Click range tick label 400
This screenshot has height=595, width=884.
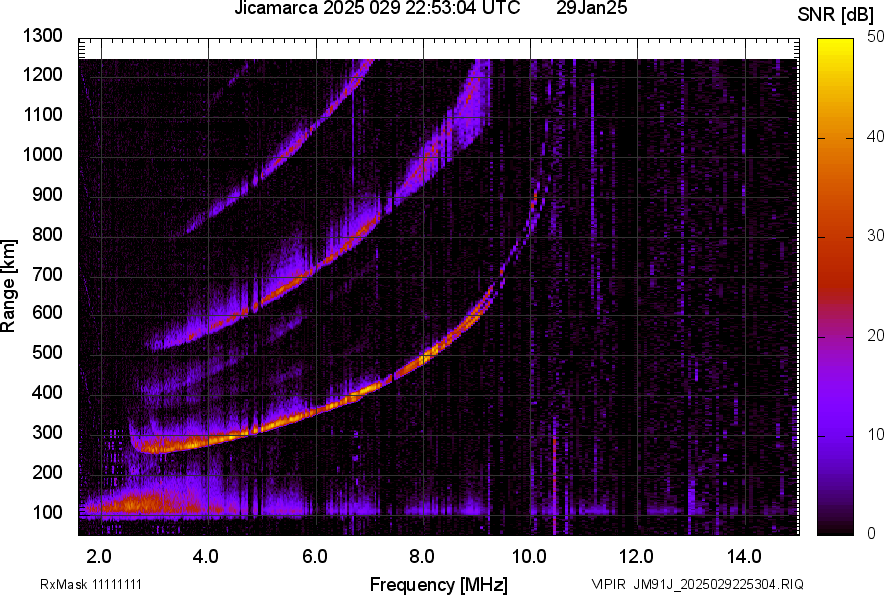coord(47,393)
